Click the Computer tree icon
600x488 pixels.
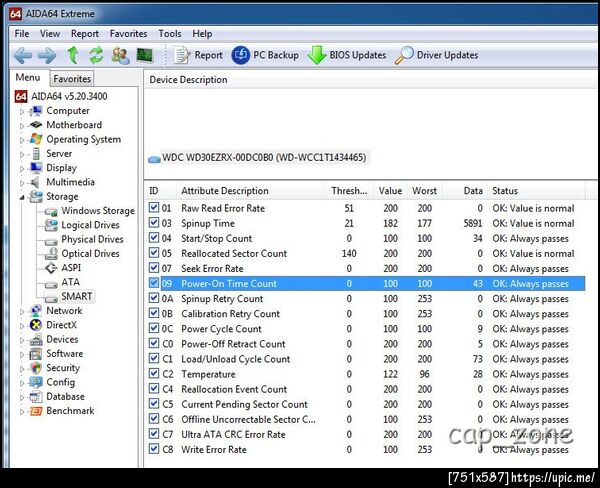[x=36, y=111]
